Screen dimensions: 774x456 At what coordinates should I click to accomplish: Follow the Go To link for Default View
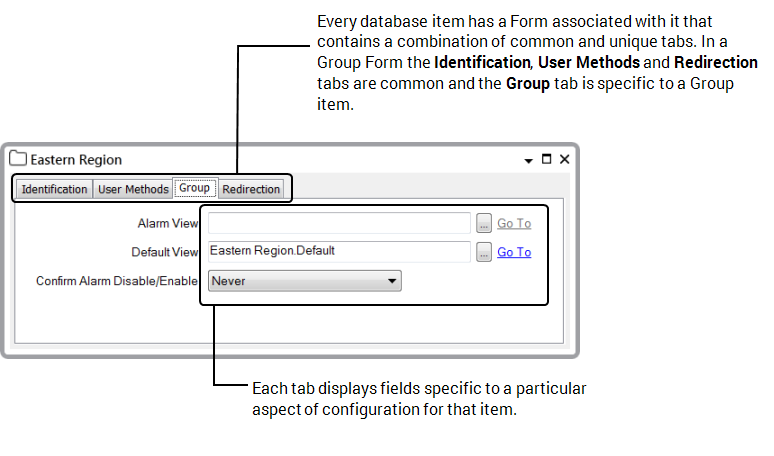(514, 252)
